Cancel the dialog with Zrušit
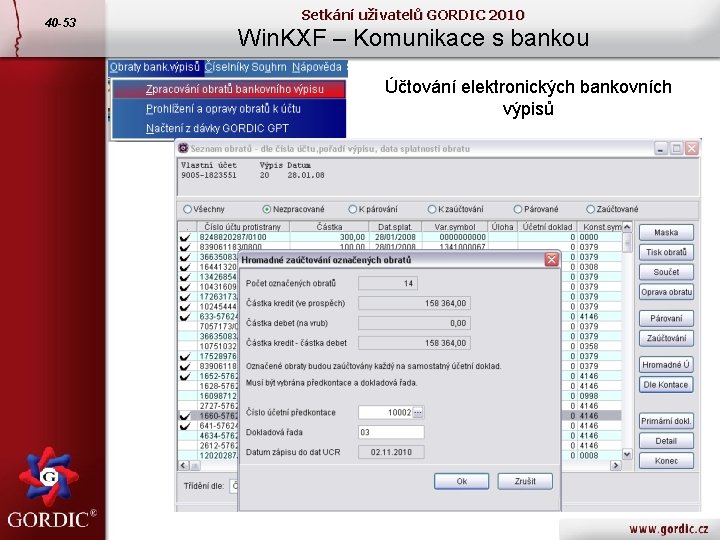This screenshot has width=720, height=540. [525, 481]
